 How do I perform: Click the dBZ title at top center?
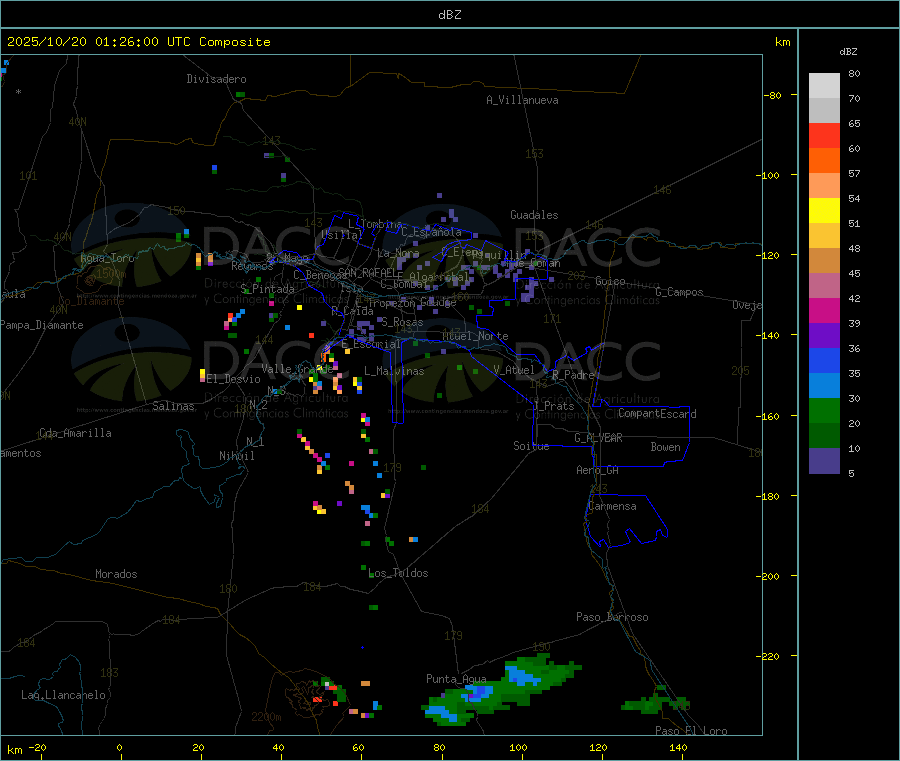click(449, 15)
